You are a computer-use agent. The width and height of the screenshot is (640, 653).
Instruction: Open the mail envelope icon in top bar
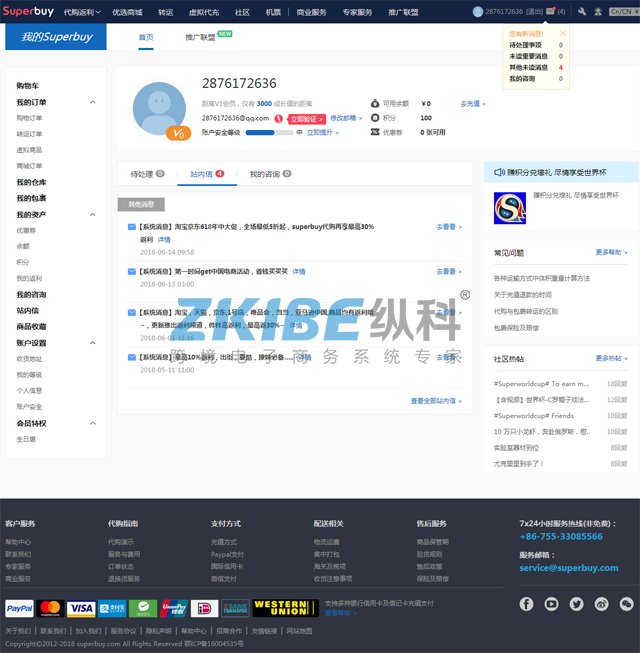[x=550, y=11]
